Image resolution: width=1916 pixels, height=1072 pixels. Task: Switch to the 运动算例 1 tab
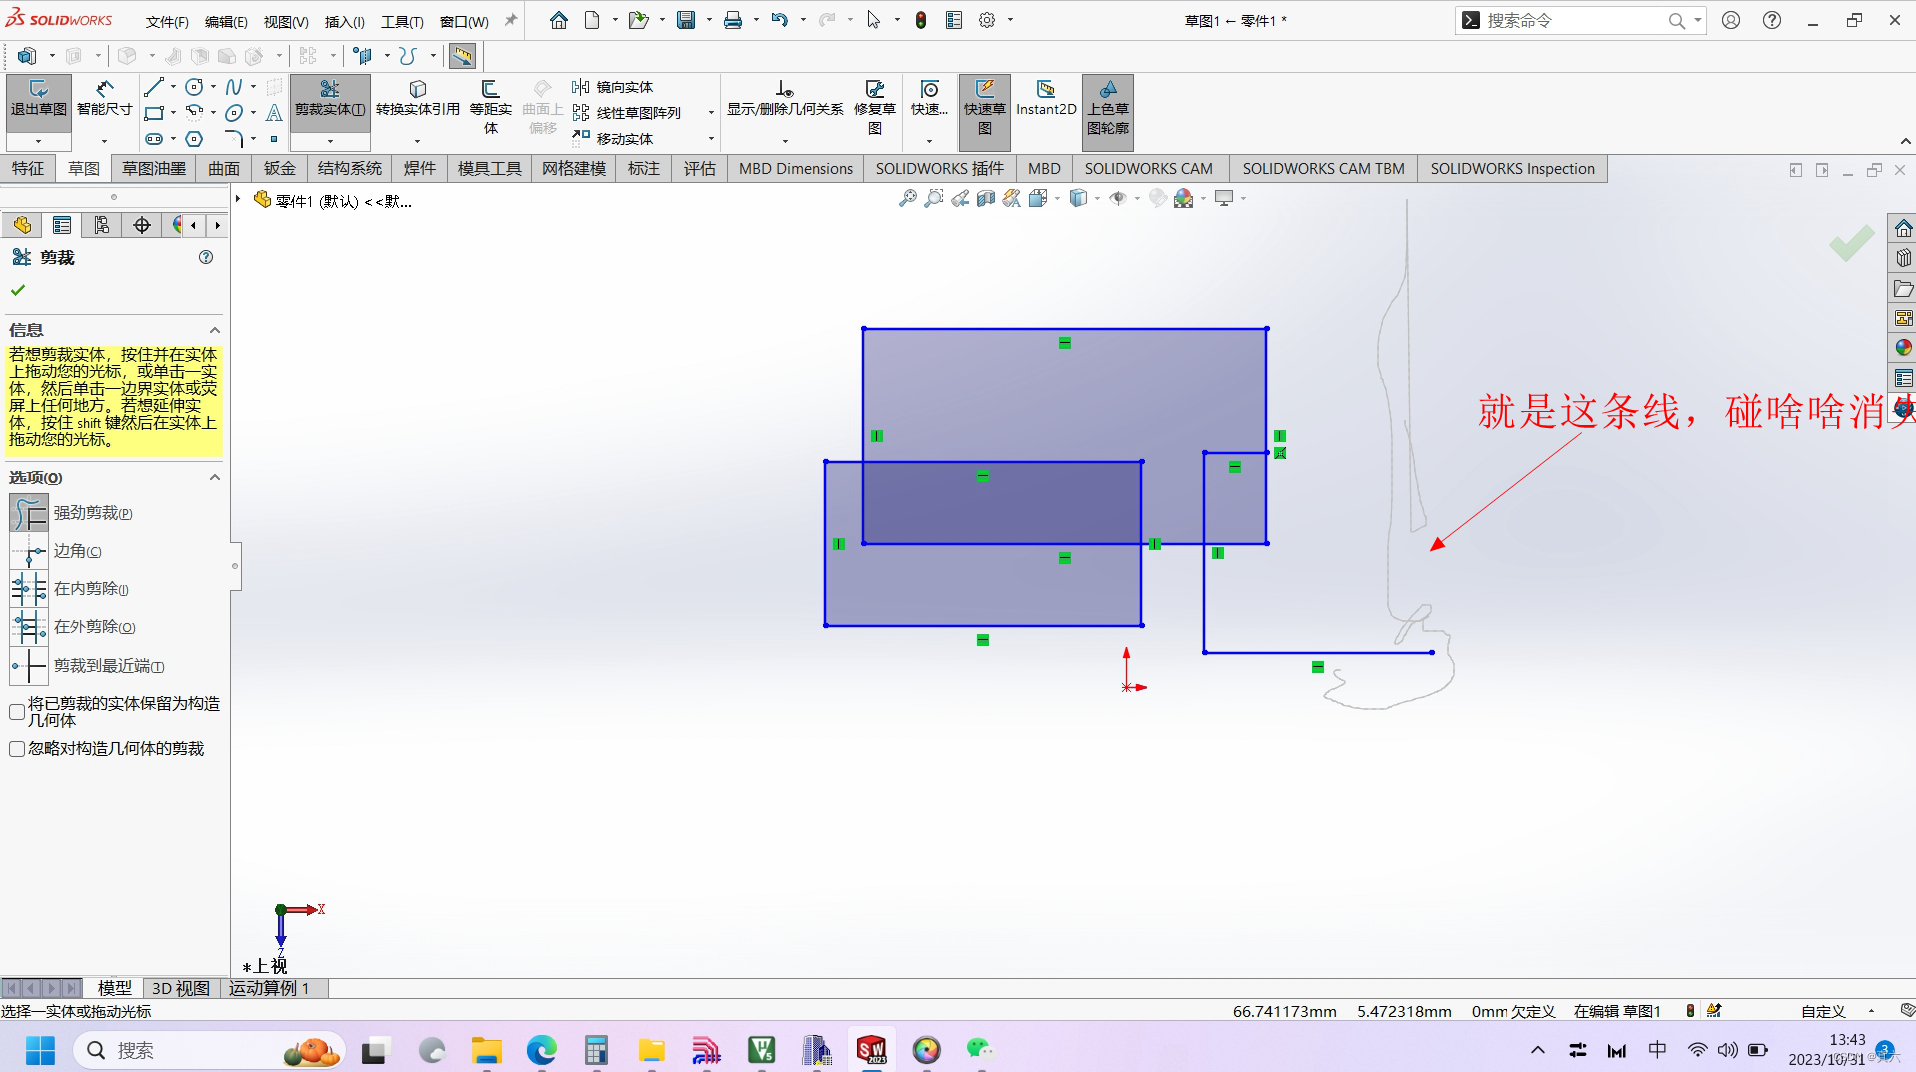pyautogui.click(x=269, y=988)
